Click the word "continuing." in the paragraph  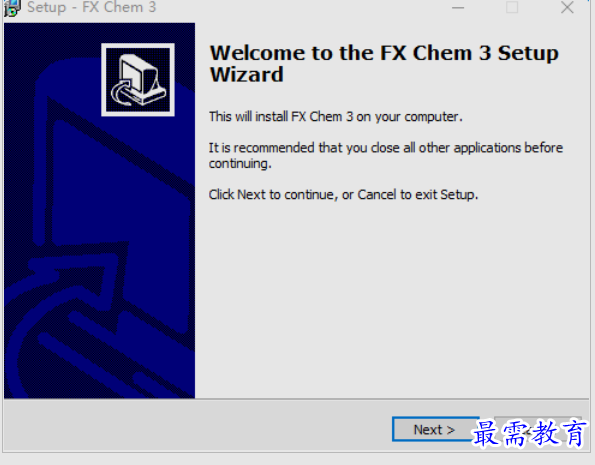click(x=240, y=164)
